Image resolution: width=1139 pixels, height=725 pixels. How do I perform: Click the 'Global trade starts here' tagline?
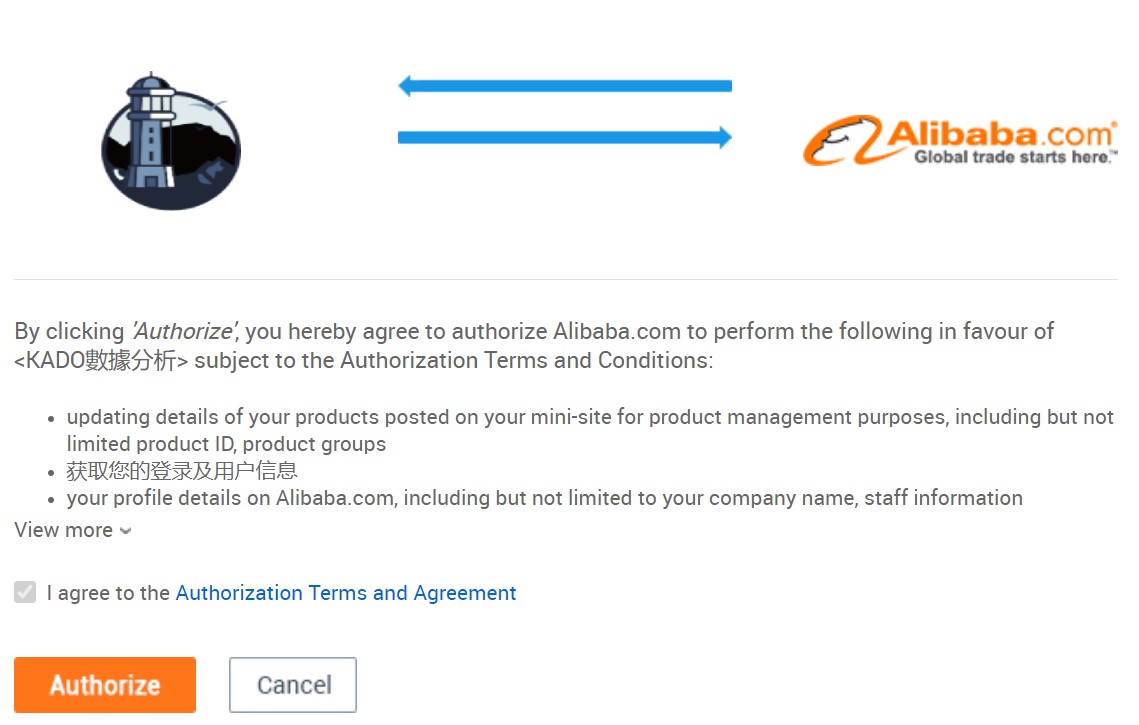pos(1014,157)
